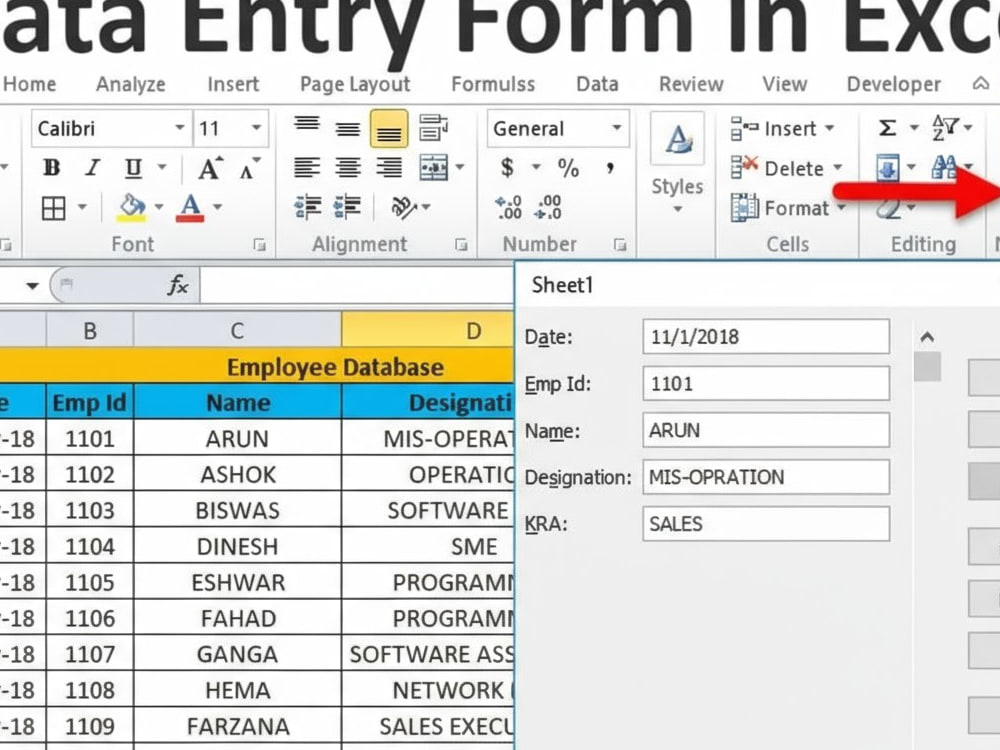The width and height of the screenshot is (1000, 750).
Task: Open the Page Layout tab
Action: [355, 85]
